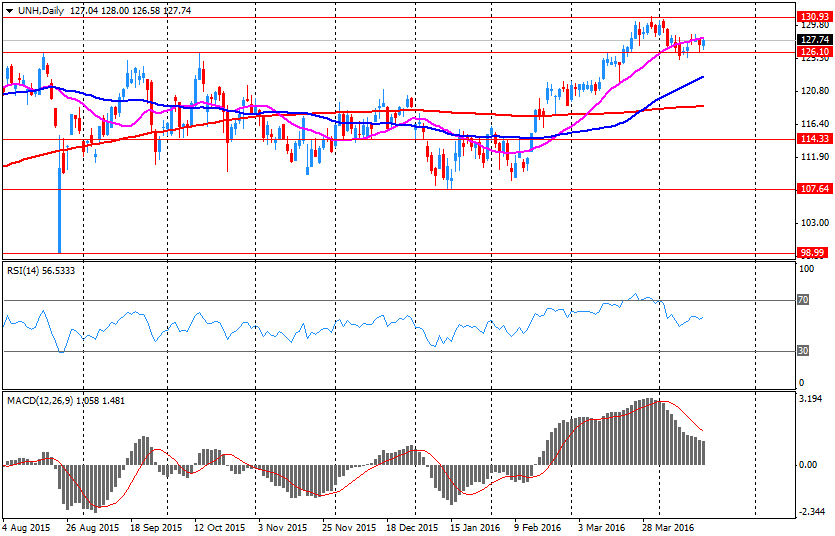The width and height of the screenshot is (835, 536).
Task: Click the RSI 30 level marker
Action: 803,351
